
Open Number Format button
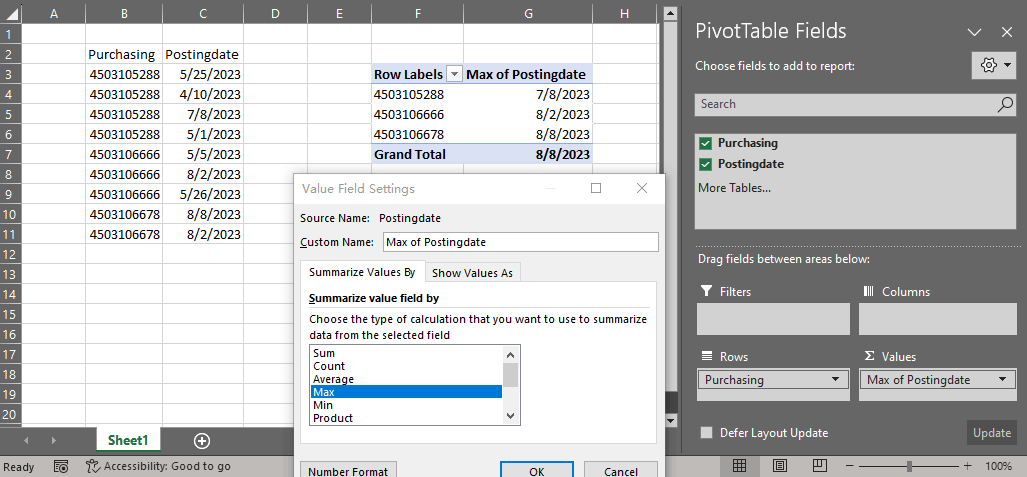(x=348, y=470)
